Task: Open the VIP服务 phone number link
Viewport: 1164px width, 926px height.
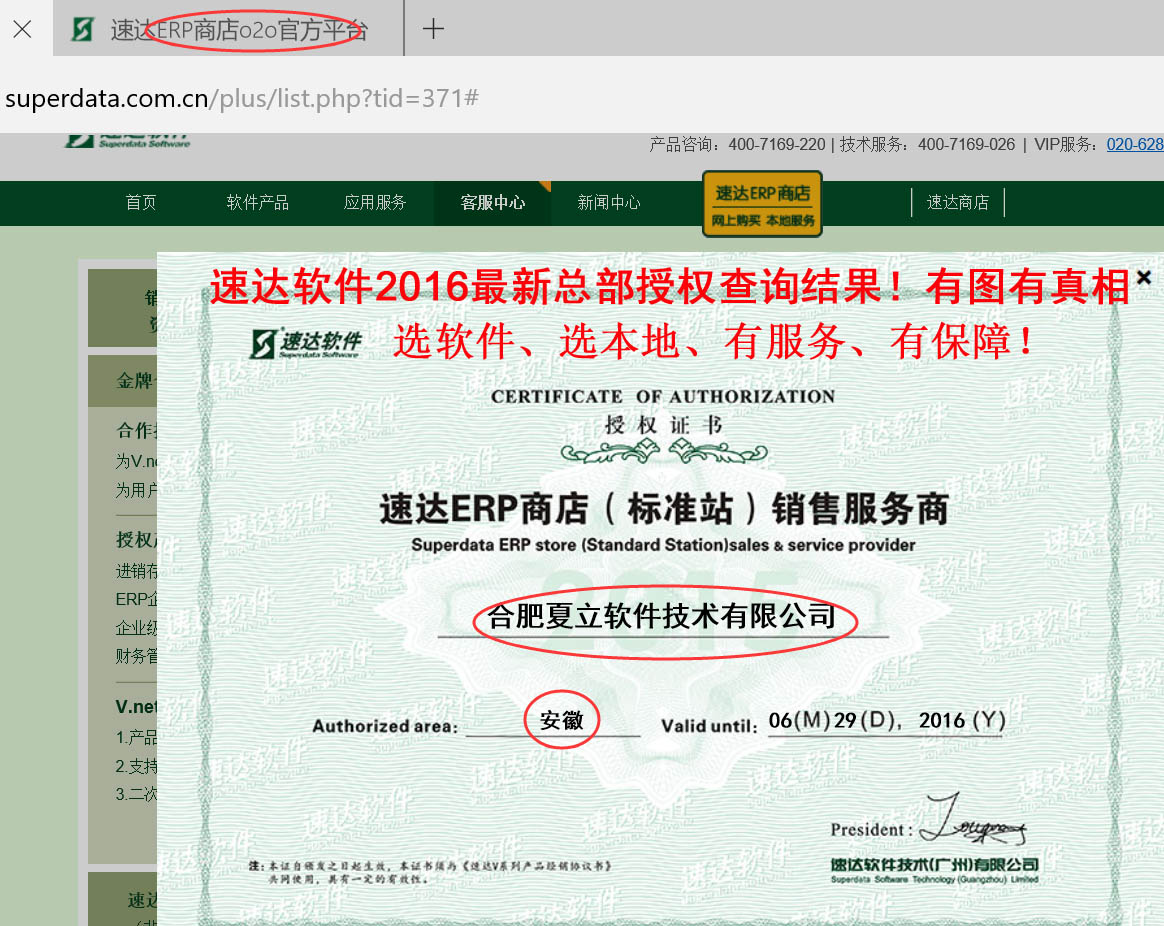Action: click(x=1134, y=144)
